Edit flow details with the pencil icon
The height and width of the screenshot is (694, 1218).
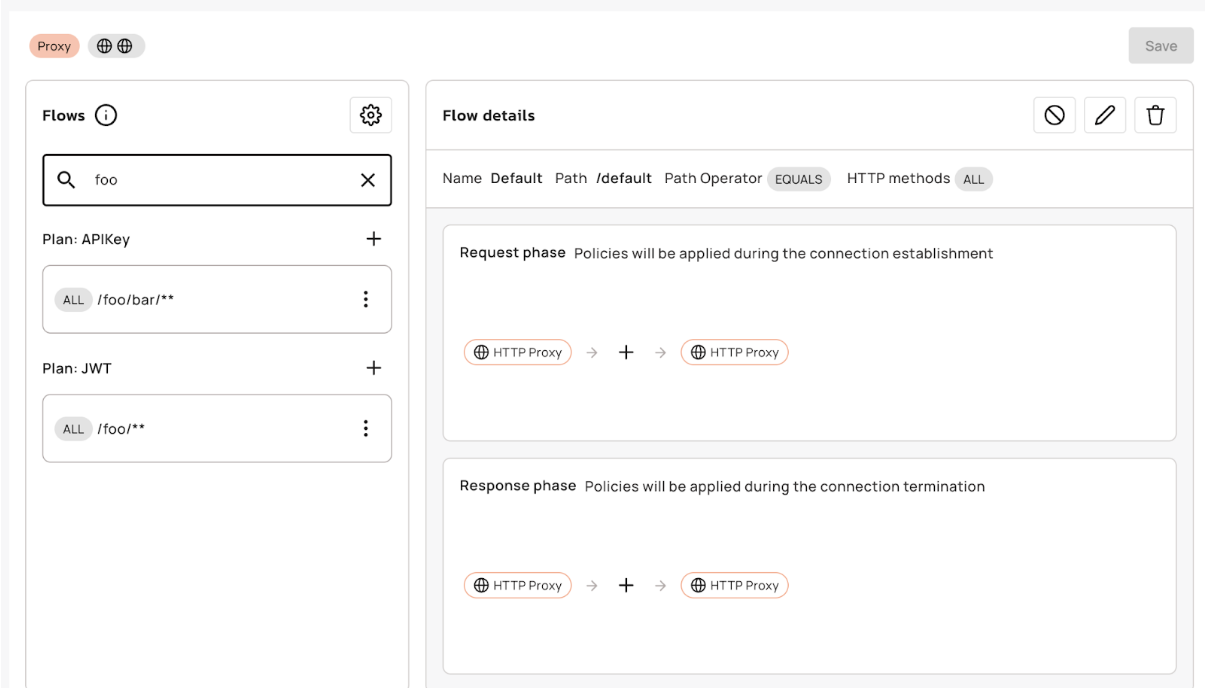point(1105,115)
